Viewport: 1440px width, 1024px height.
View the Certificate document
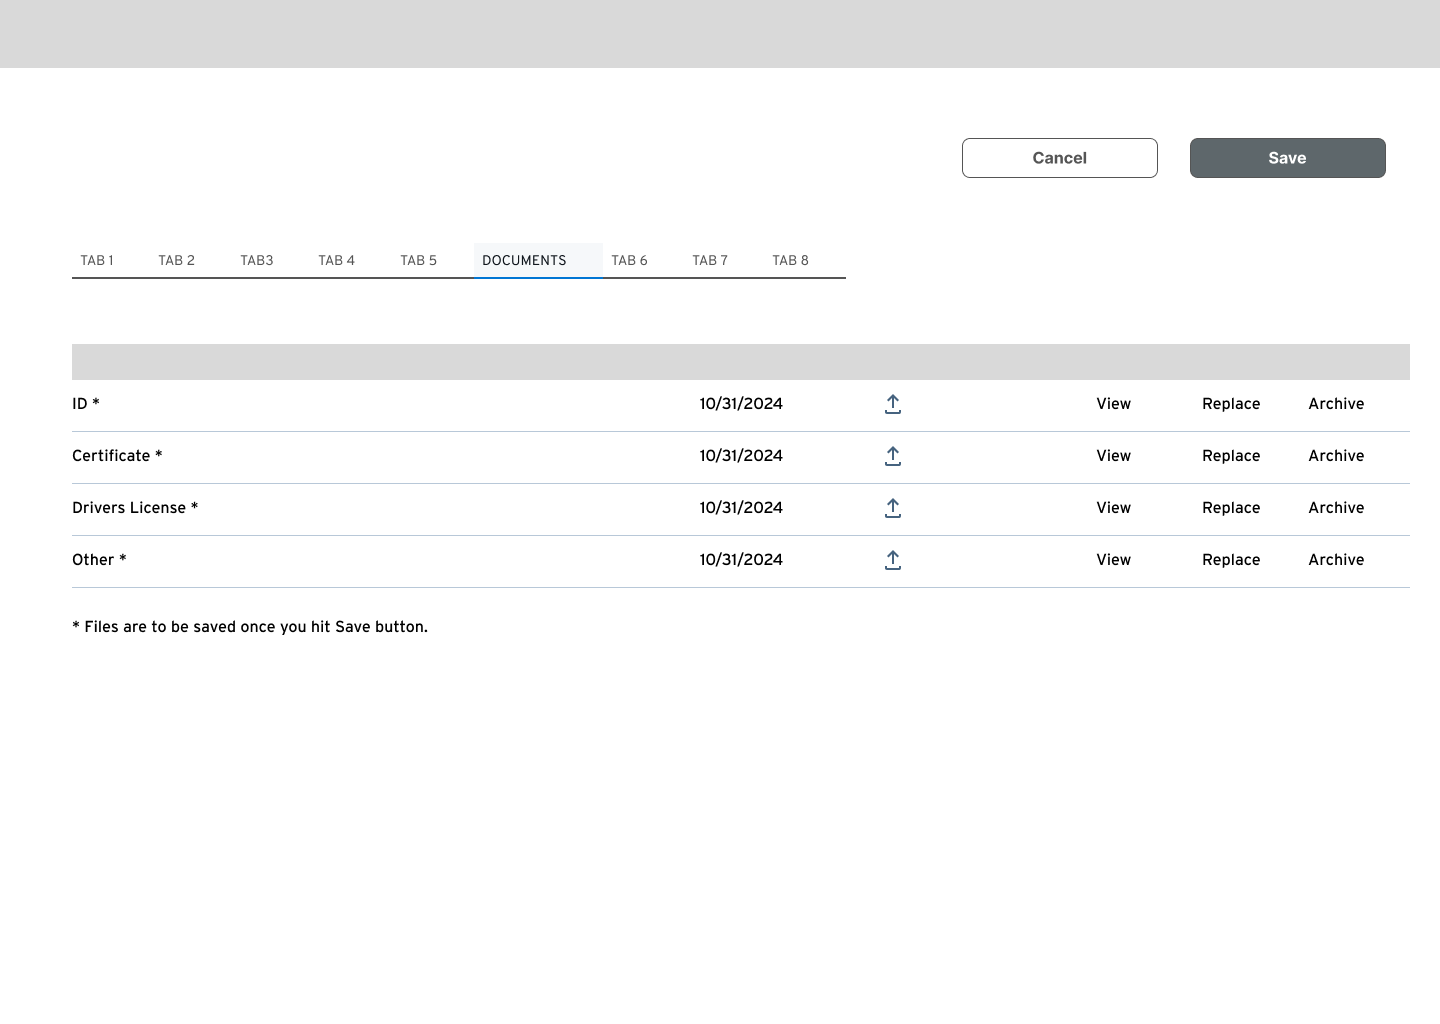pos(1114,456)
